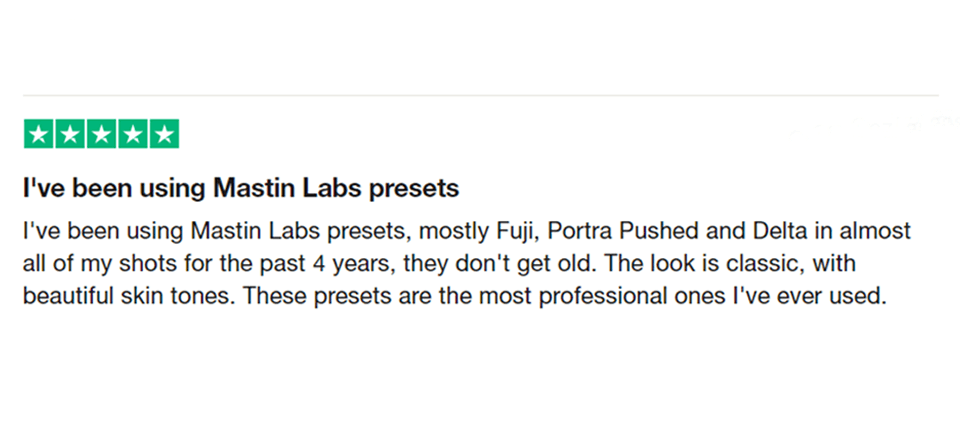Click the horizontal divider above the stars

pyautogui.click(x=480, y=96)
